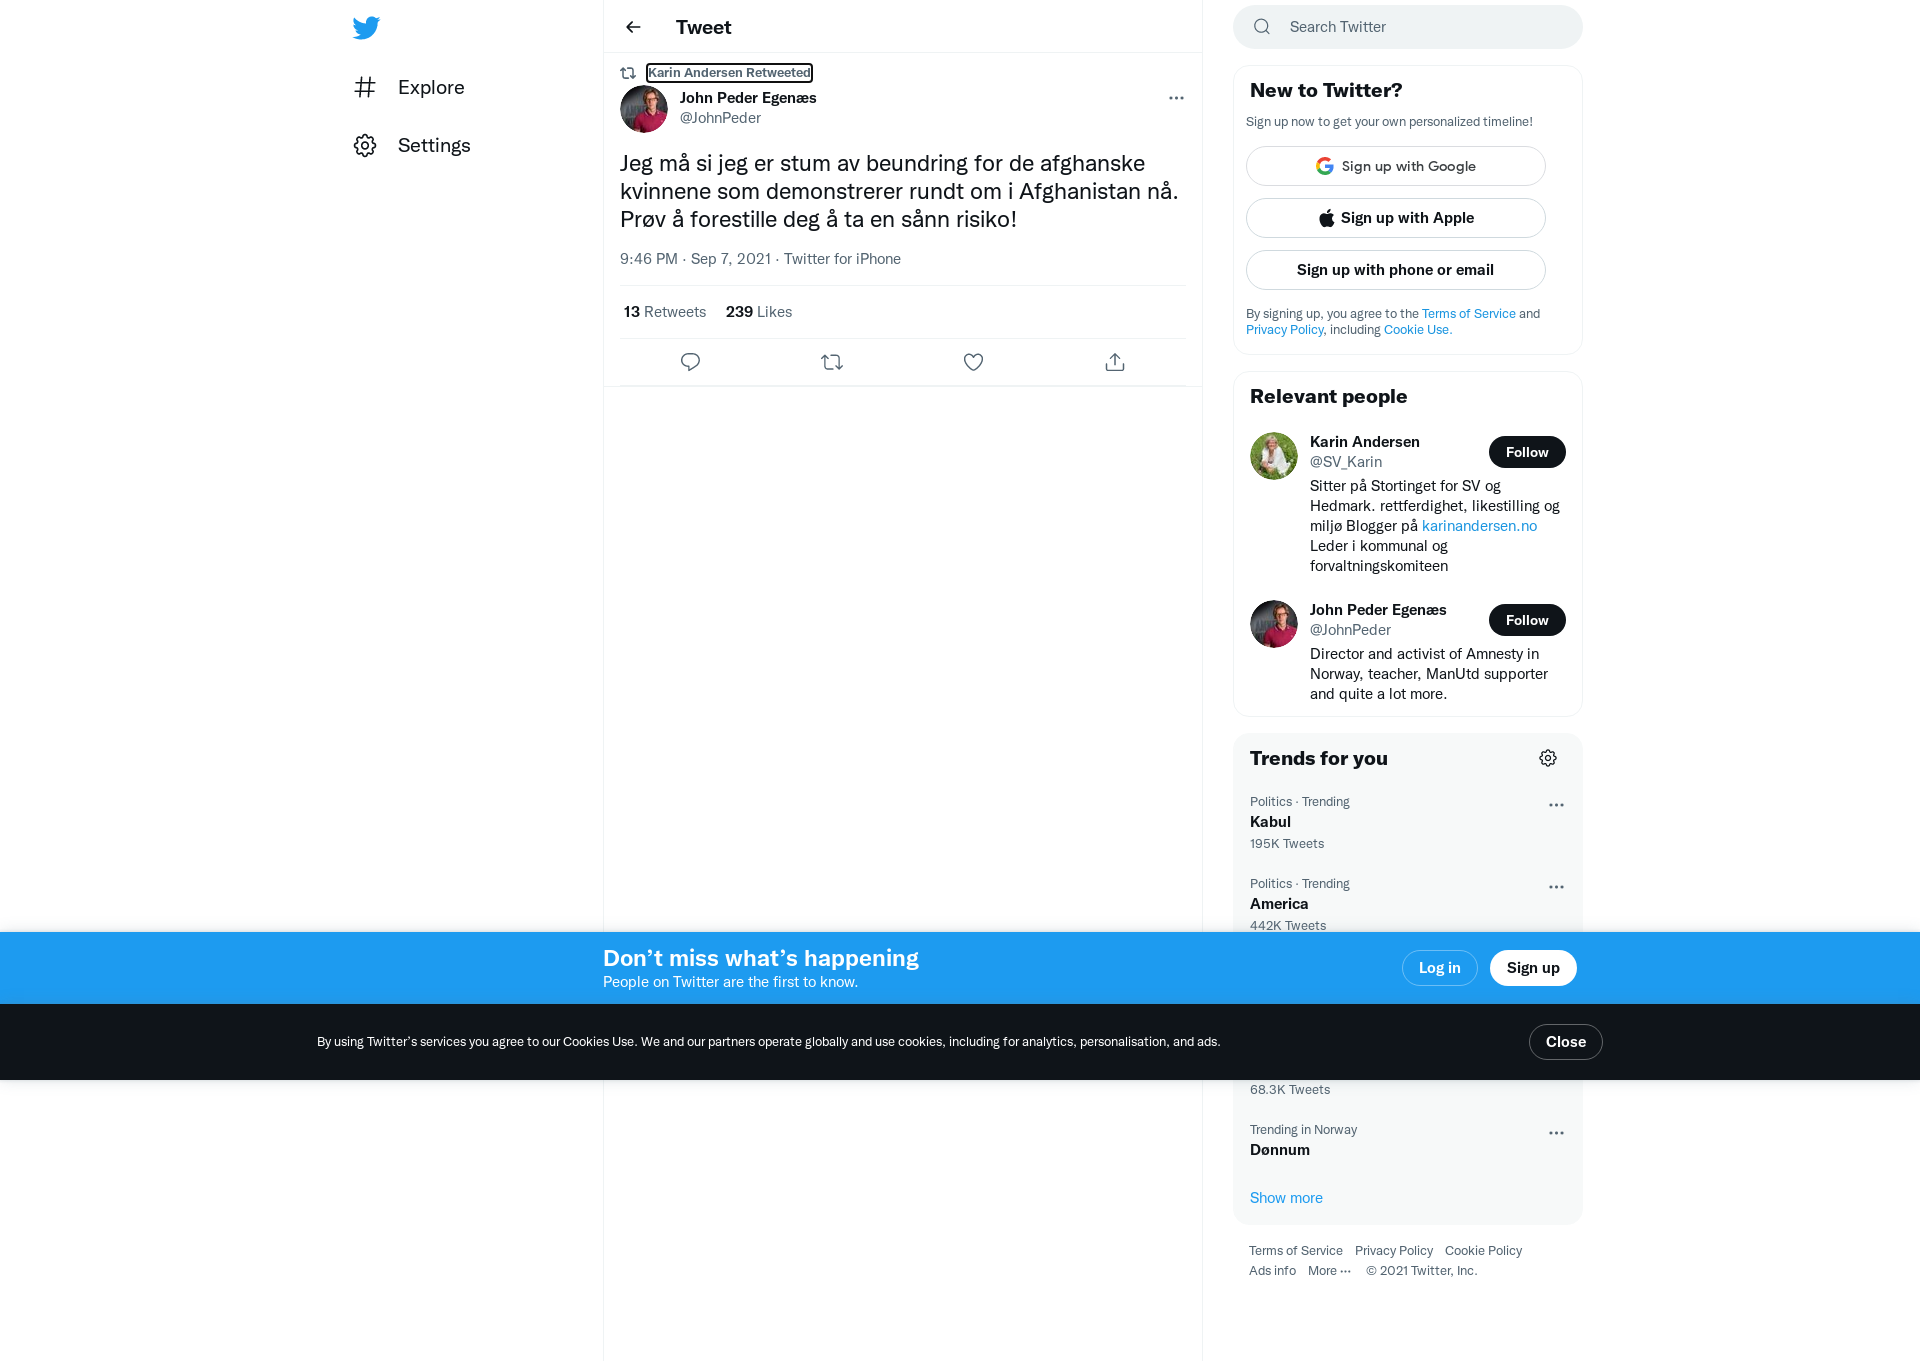Open more options for the Kabul trend
Screen dimensions: 1920x1361
[1556, 805]
